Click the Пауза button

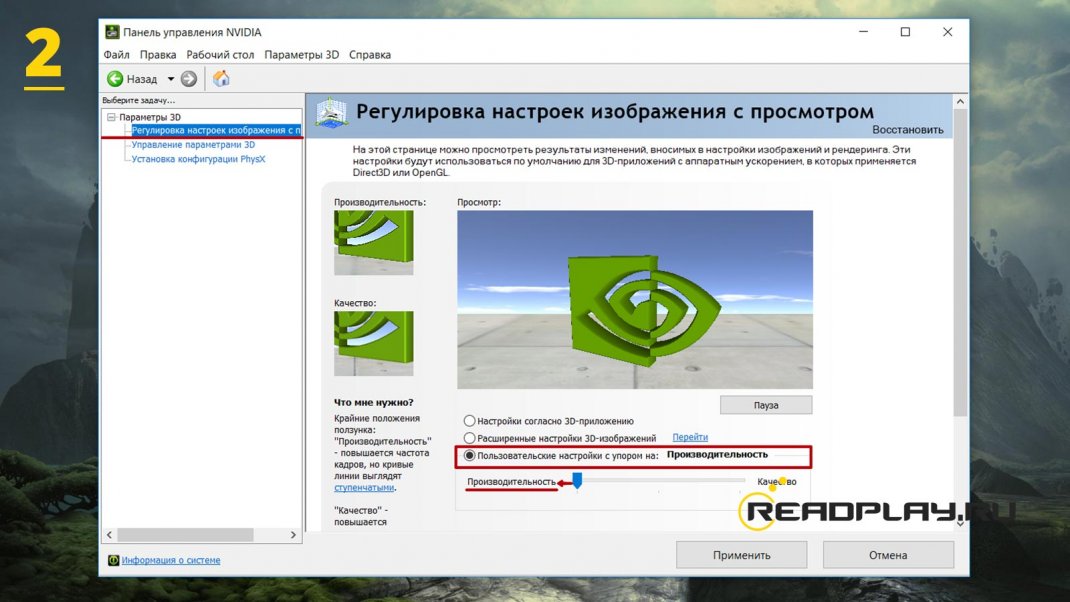click(766, 405)
